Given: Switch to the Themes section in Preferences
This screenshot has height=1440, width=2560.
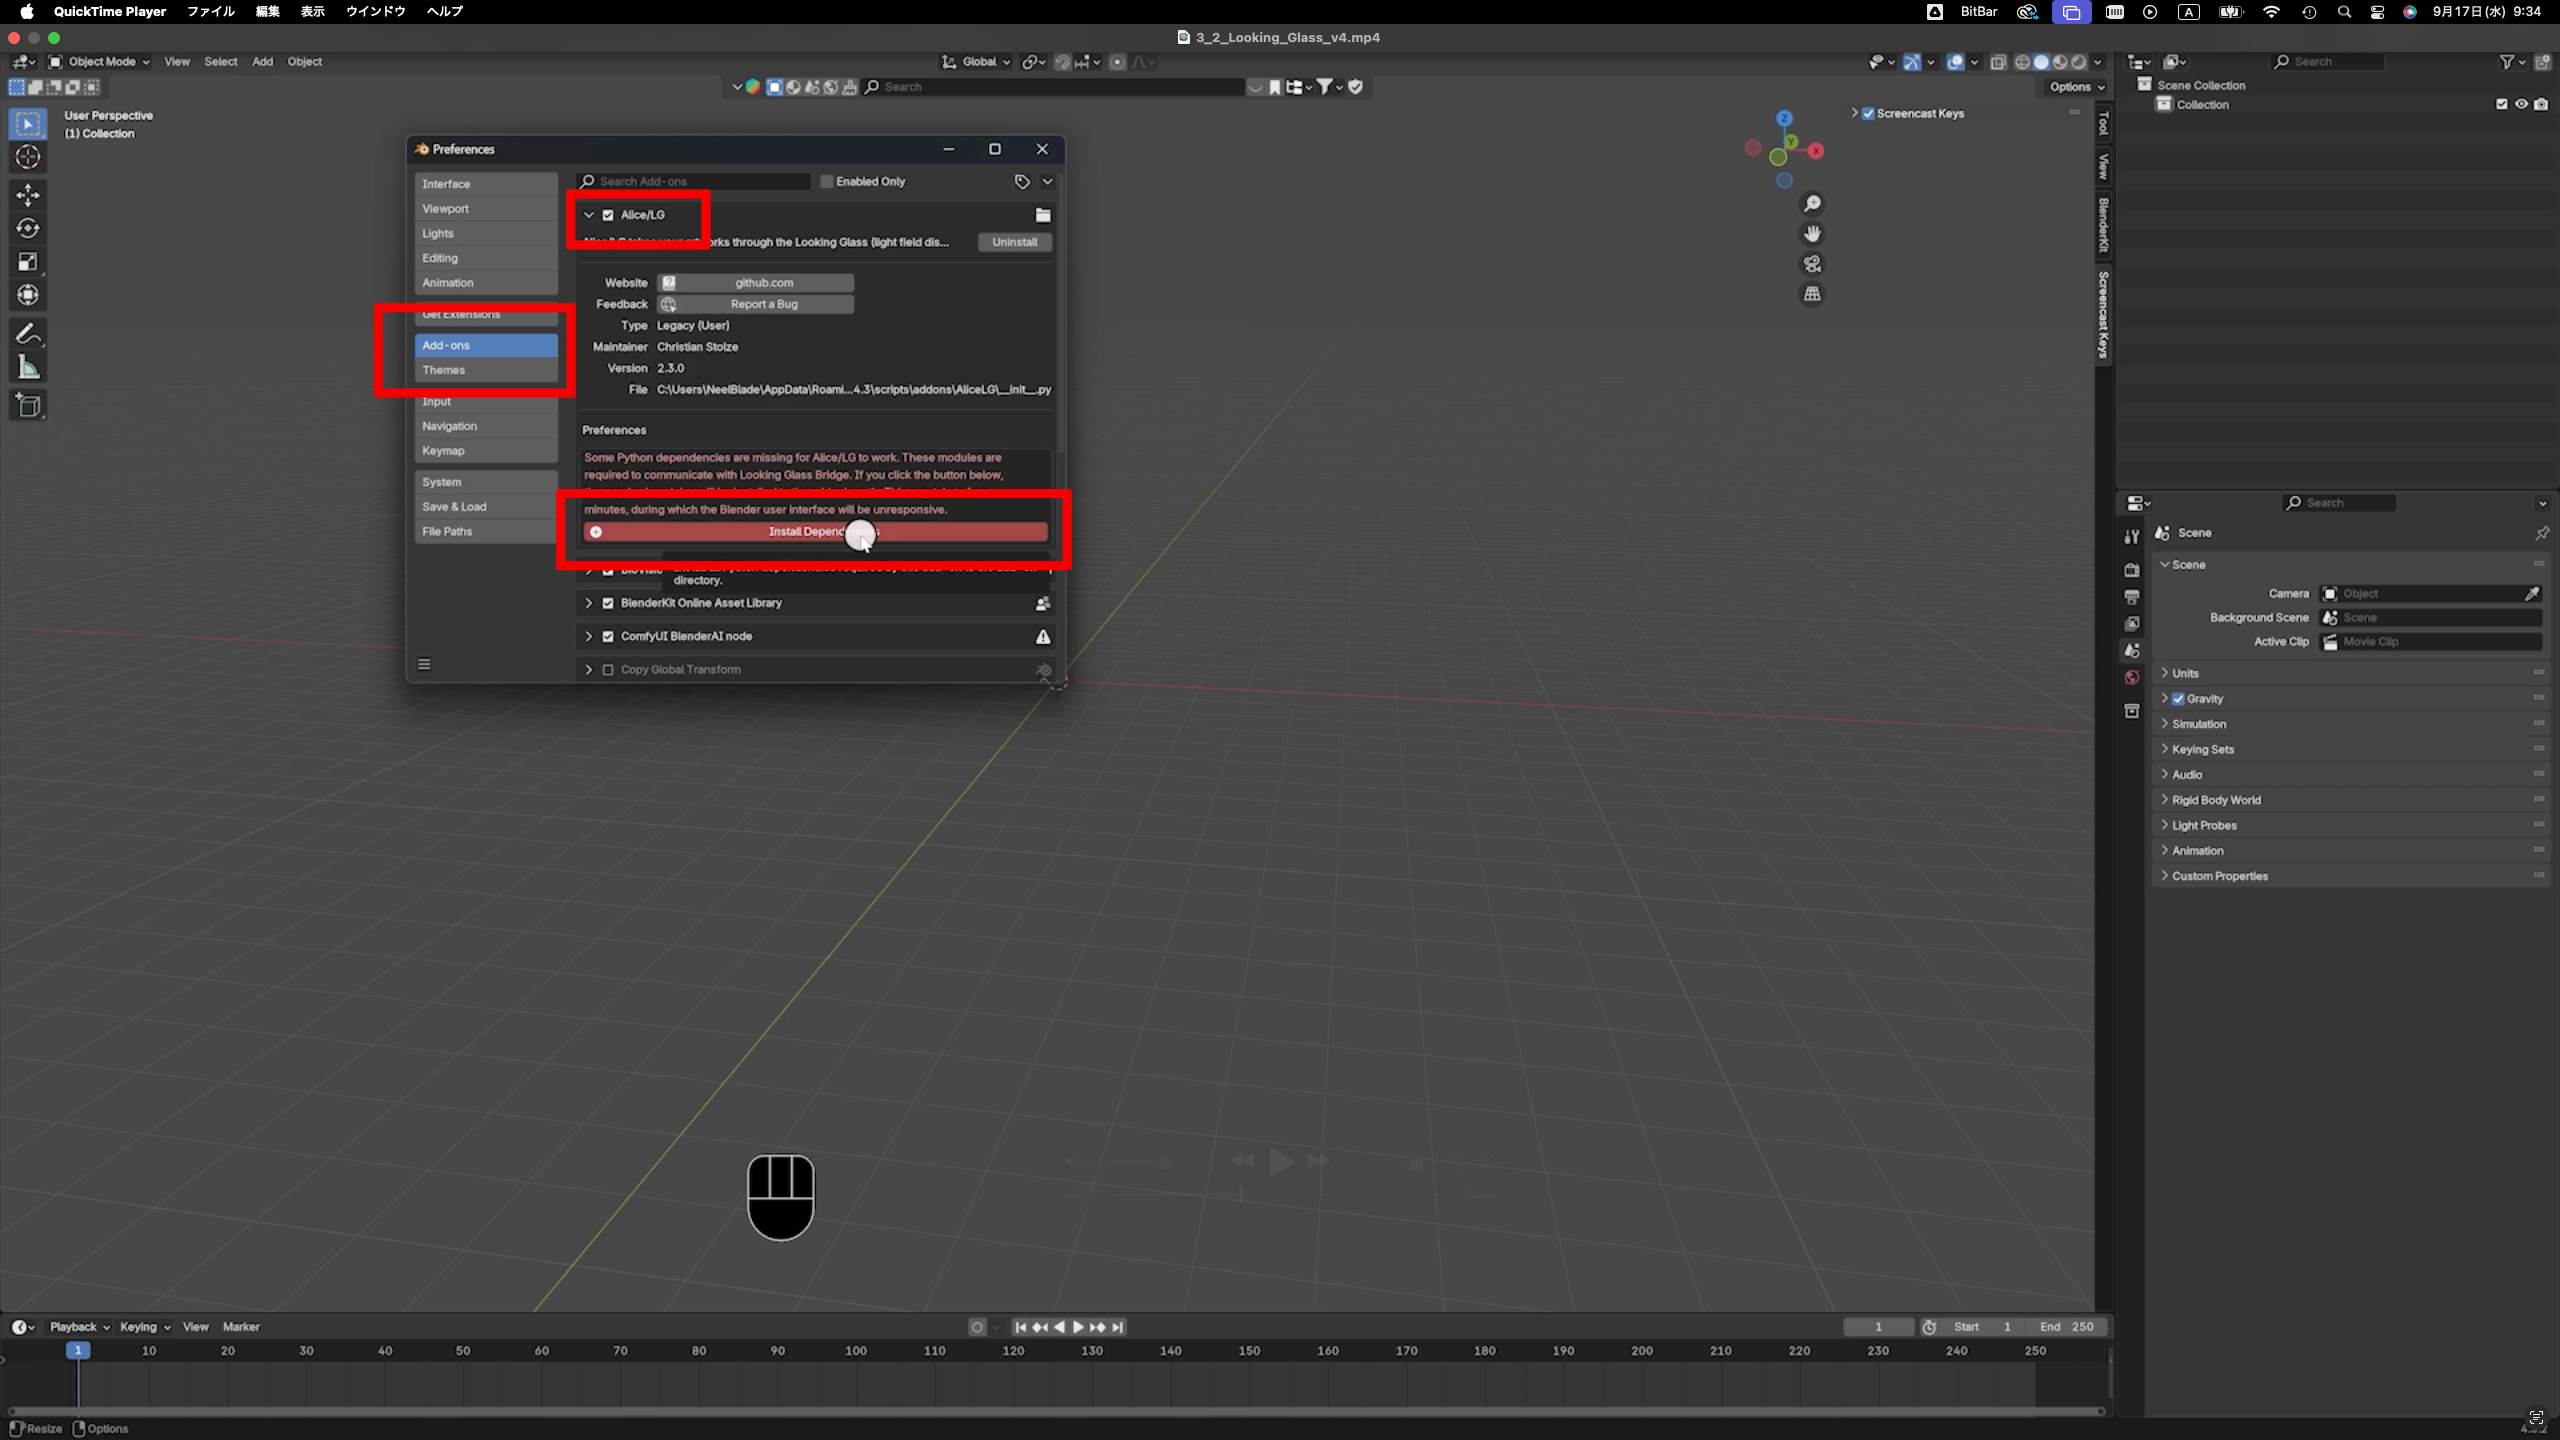Looking at the screenshot, I should 445,369.
